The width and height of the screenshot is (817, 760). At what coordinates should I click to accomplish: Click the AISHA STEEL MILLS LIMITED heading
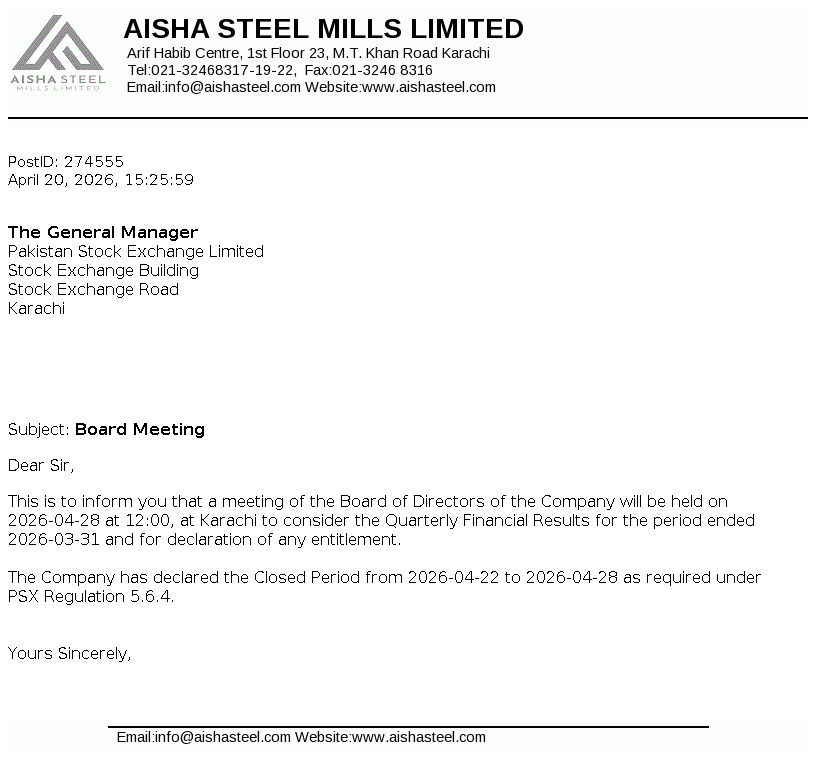pos(323,28)
